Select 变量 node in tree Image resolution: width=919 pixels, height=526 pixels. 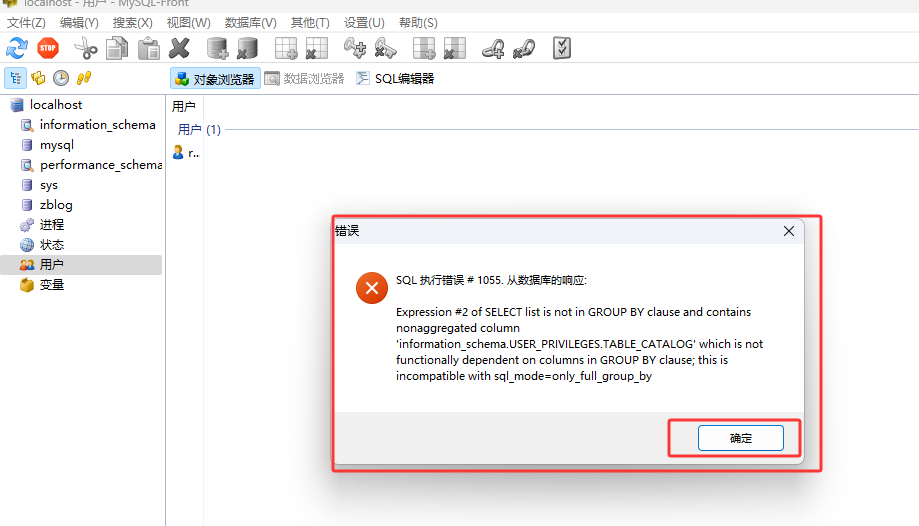52,284
